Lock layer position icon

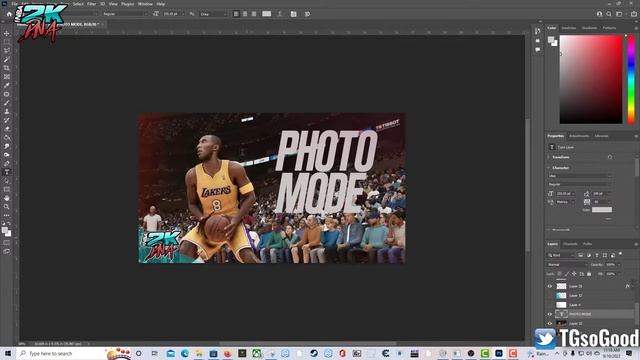(x=574, y=274)
